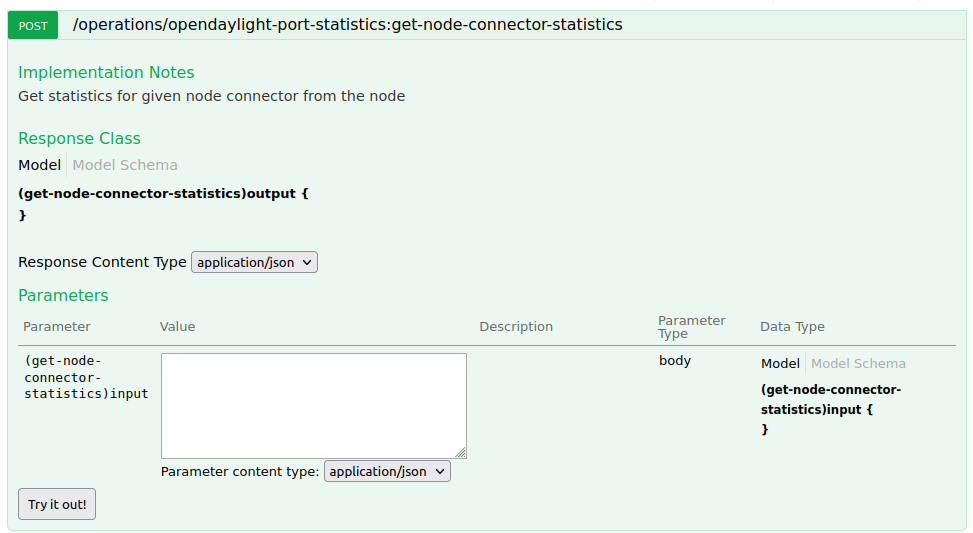
Task: Select the Model tab in Data Type column
Action: [780, 364]
